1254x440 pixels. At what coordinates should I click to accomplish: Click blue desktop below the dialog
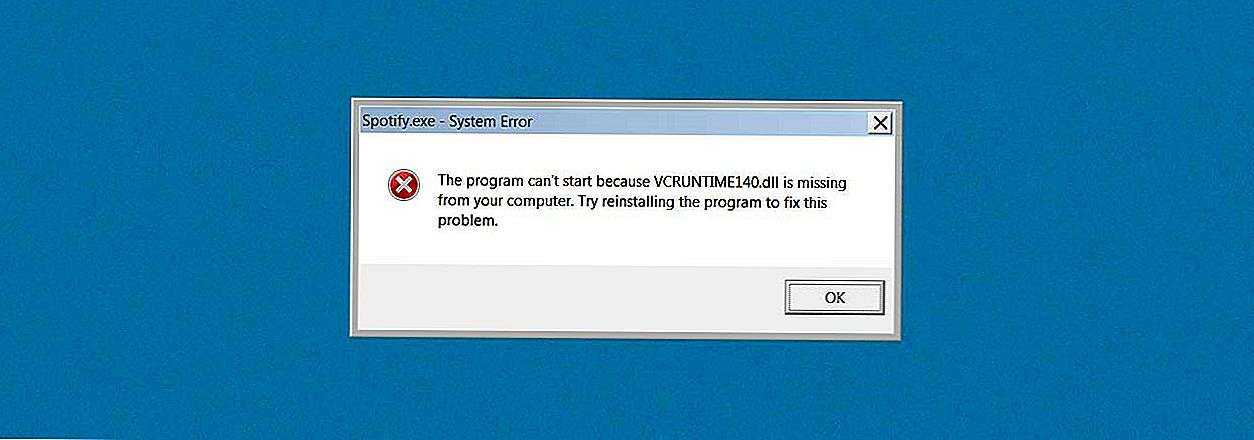627,388
